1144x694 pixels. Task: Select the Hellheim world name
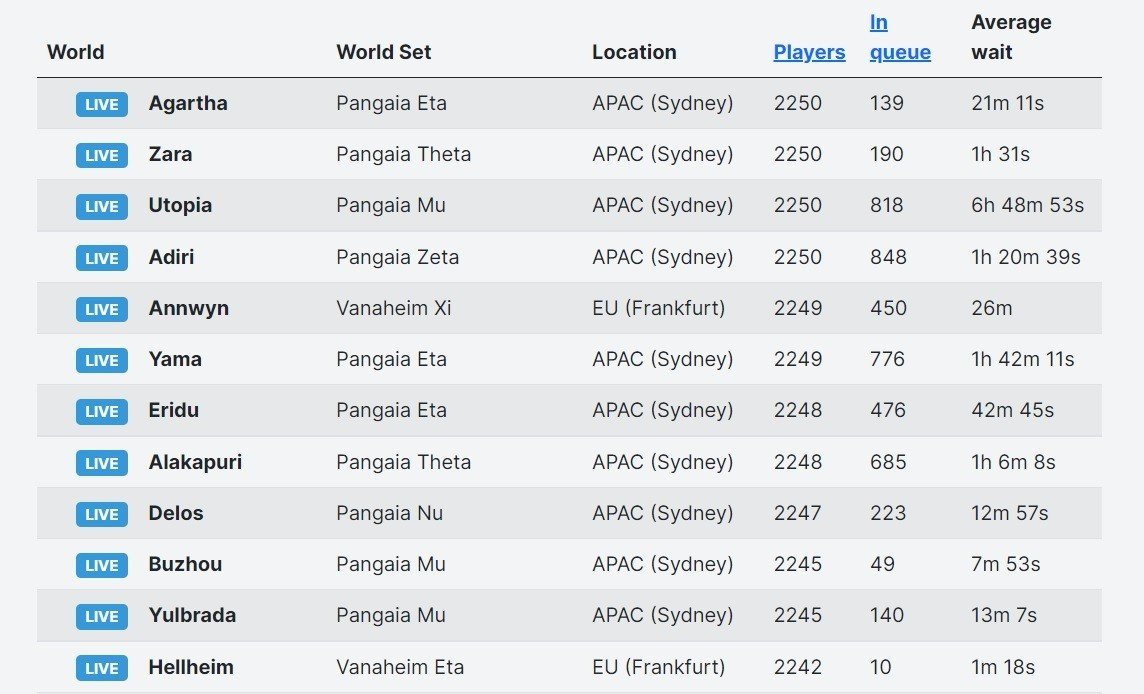coord(191,667)
